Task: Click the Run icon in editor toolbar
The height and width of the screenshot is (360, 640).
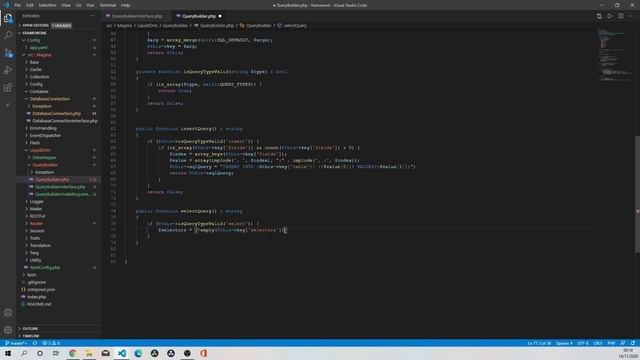Action: point(610,16)
